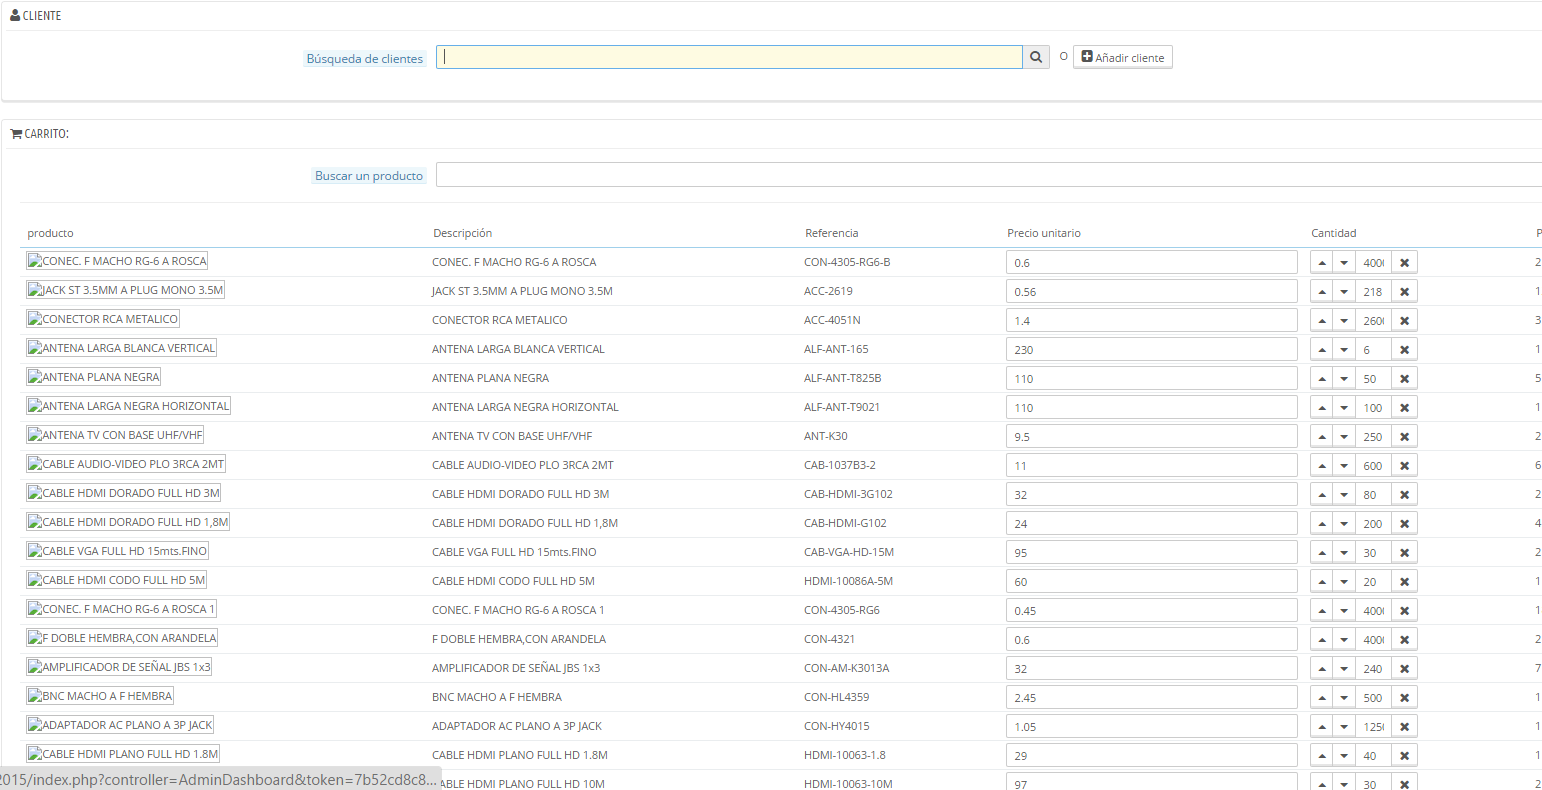1542x790 pixels.
Task: Edit quantity 600 for CABLE AUDIO-VIDEO PLO 3RCA
Action: (1374, 466)
